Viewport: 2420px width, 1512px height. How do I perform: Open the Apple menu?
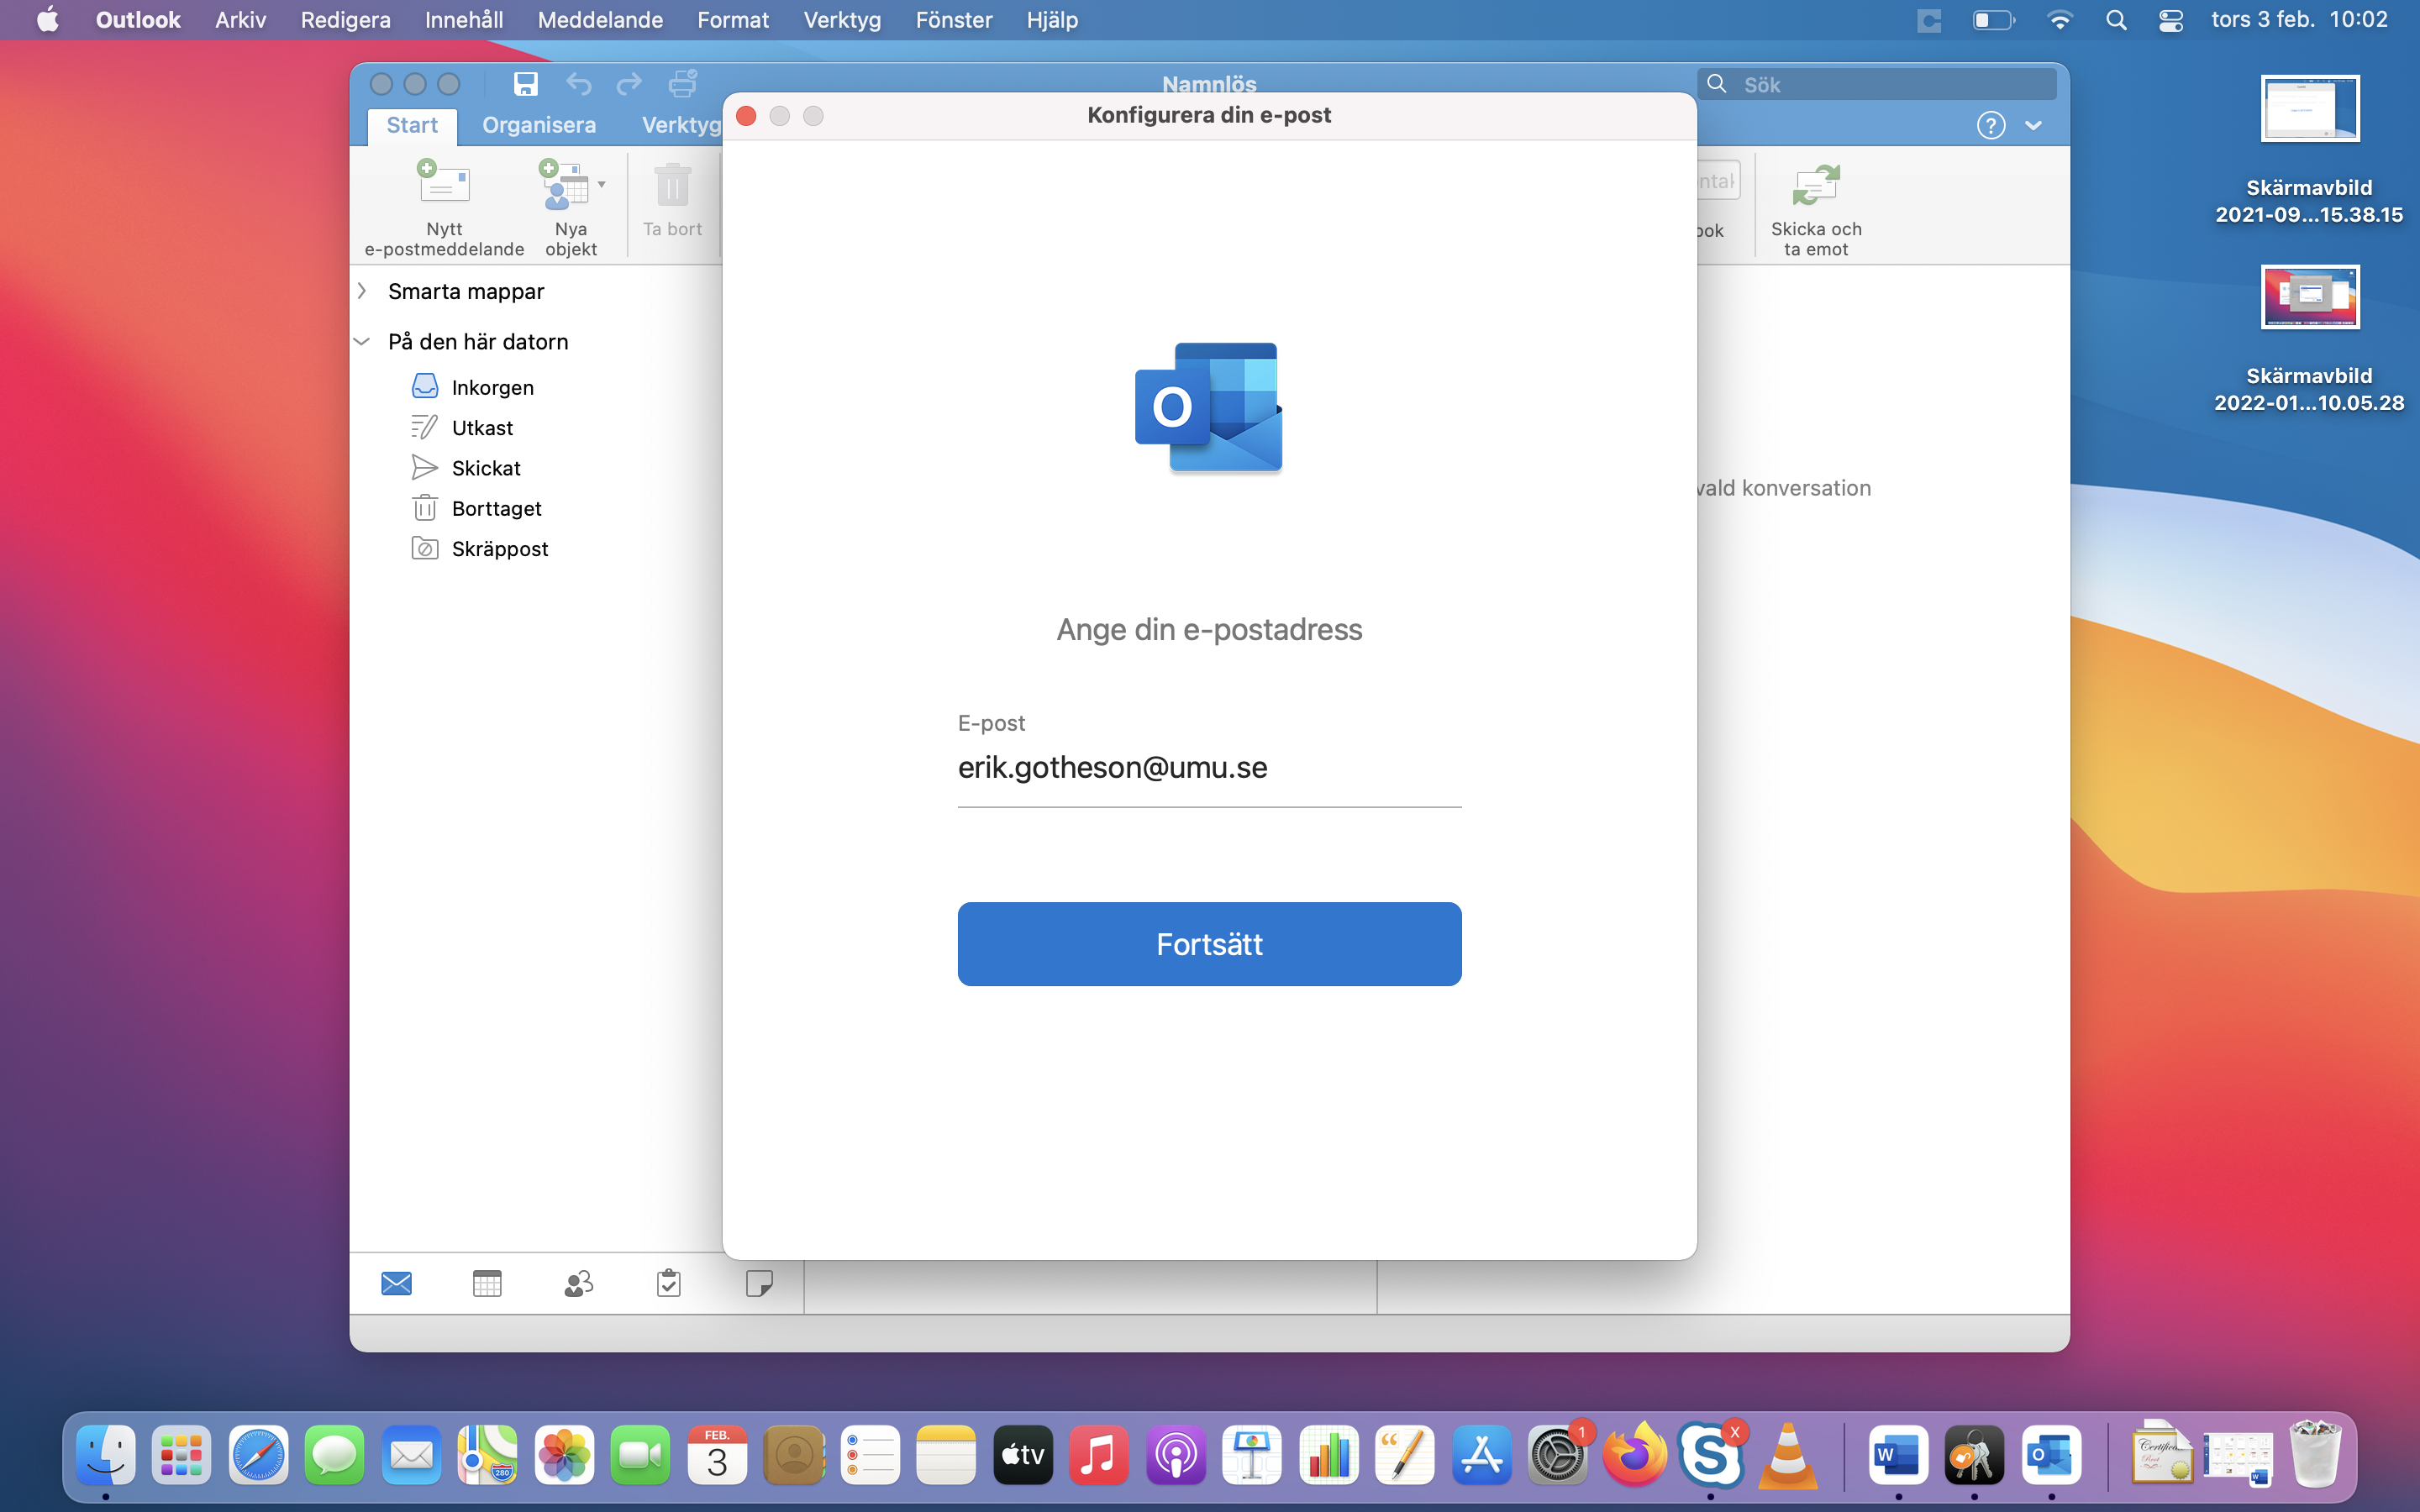coord(47,20)
